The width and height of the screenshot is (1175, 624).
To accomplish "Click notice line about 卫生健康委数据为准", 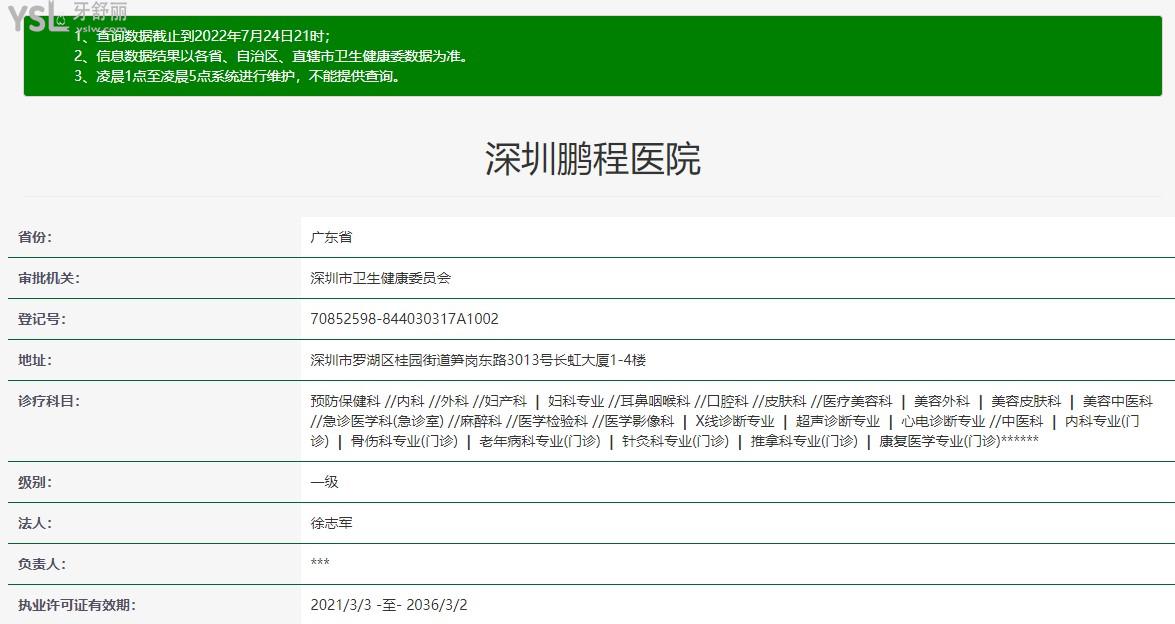I will (274, 56).
